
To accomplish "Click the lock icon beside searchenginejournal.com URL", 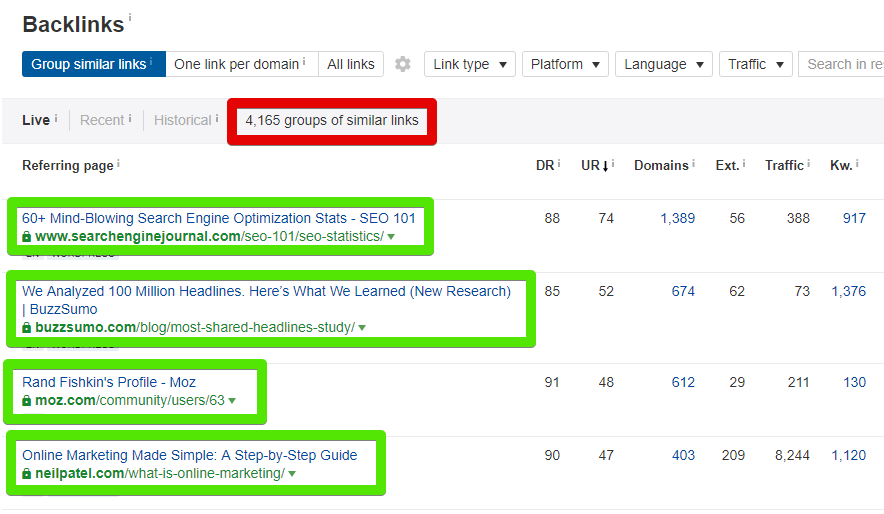I will [x=26, y=237].
